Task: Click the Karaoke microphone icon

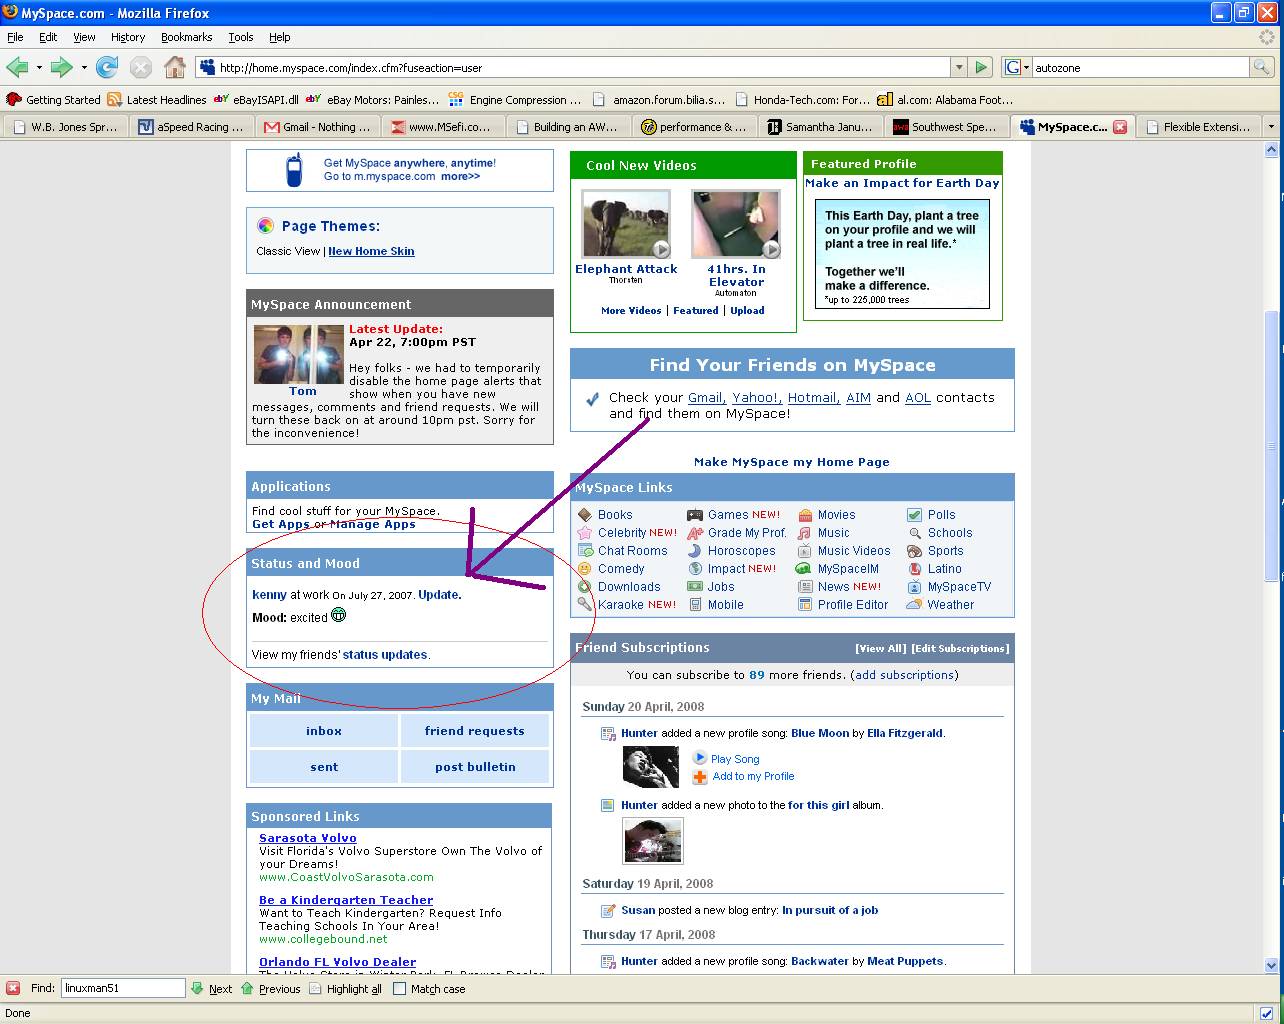Action: pyautogui.click(x=585, y=605)
